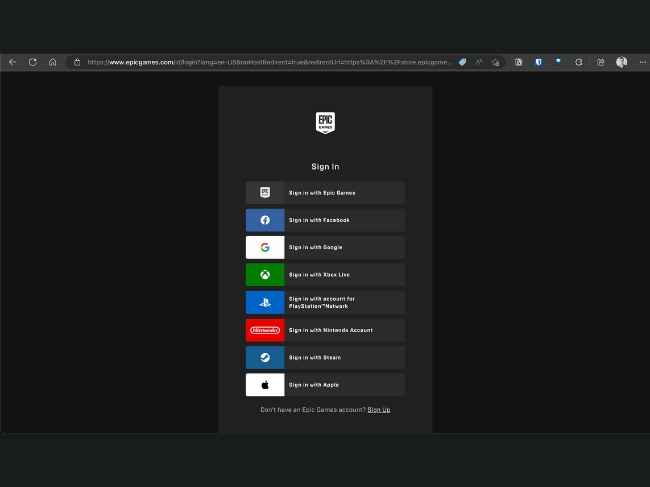The height and width of the screenshot is (487, 650).
Task: Click the collections icon in browser toolbar
Action: (x=600, y=62)
